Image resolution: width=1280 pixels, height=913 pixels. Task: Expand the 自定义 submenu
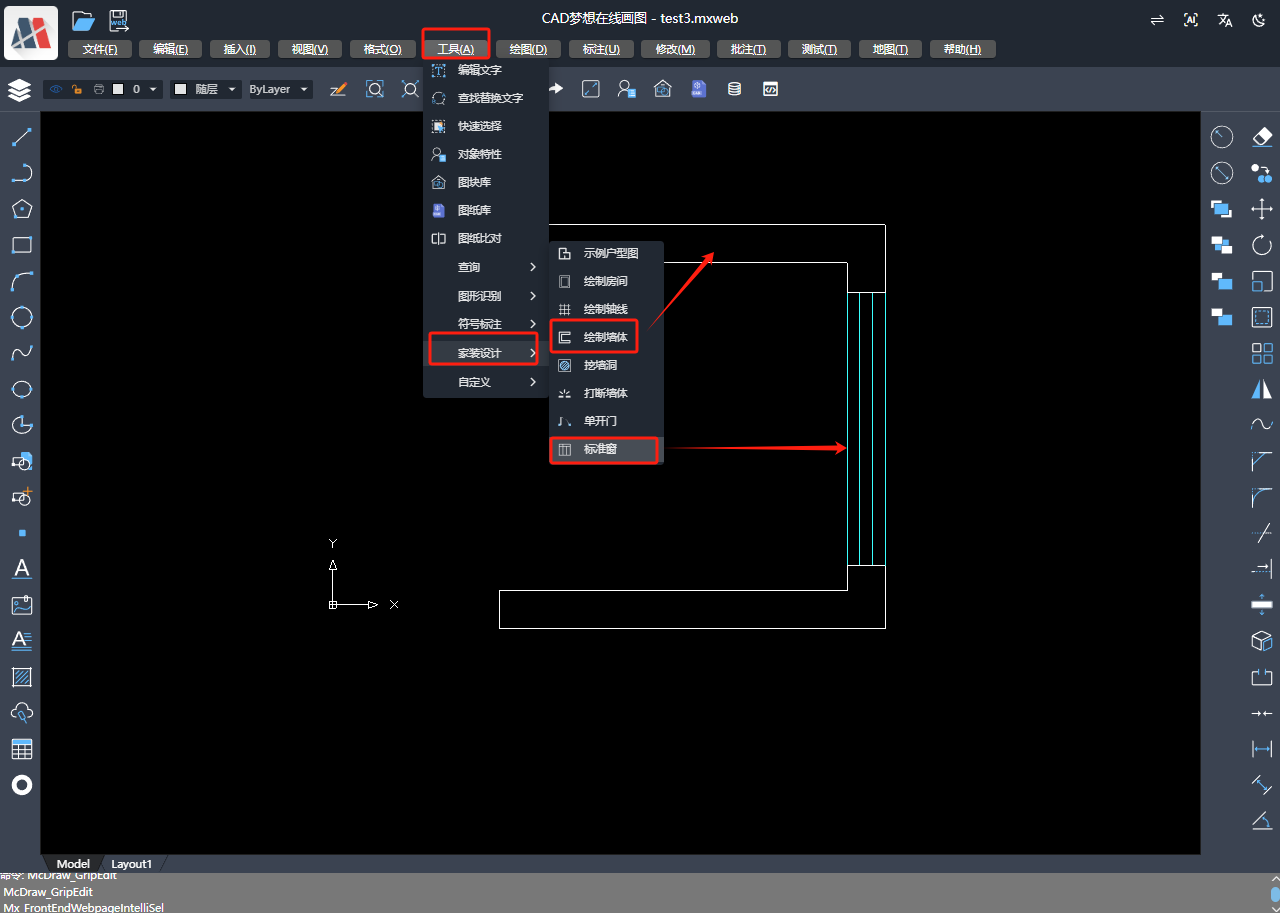[x=486, y=382]
